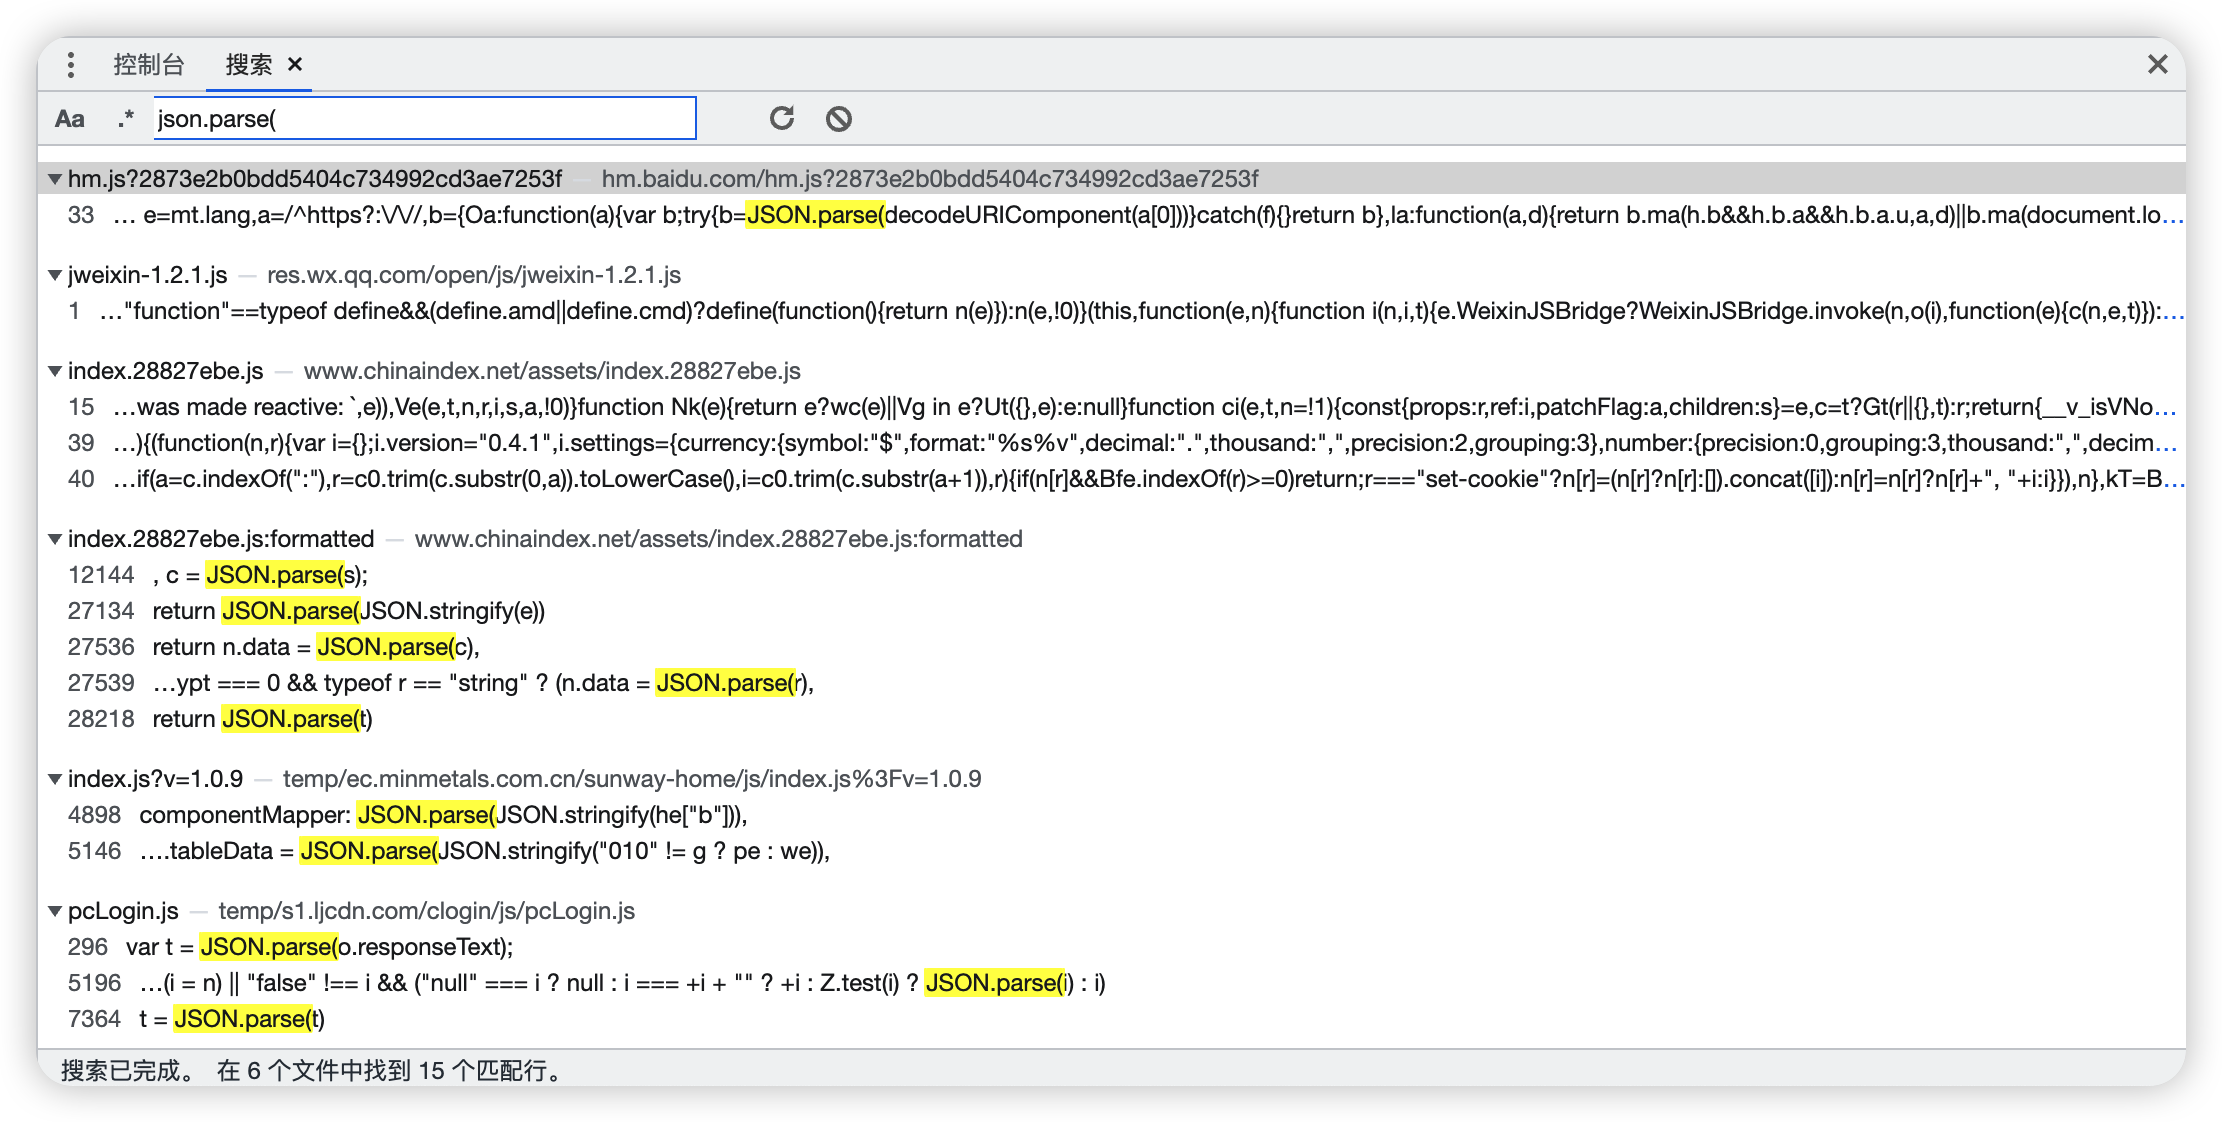
Task: Open line 4898 componentMapper match
Action: [1112, 815]
